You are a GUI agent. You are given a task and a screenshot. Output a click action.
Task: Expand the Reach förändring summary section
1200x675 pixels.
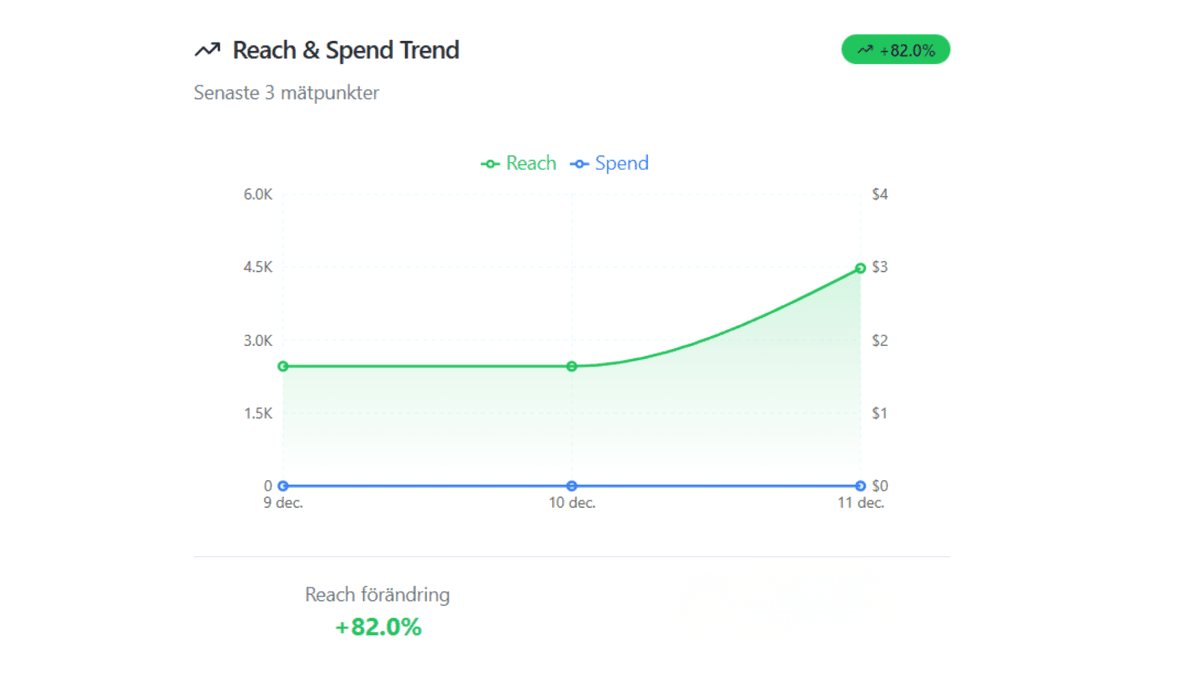(x=378, y=595)
